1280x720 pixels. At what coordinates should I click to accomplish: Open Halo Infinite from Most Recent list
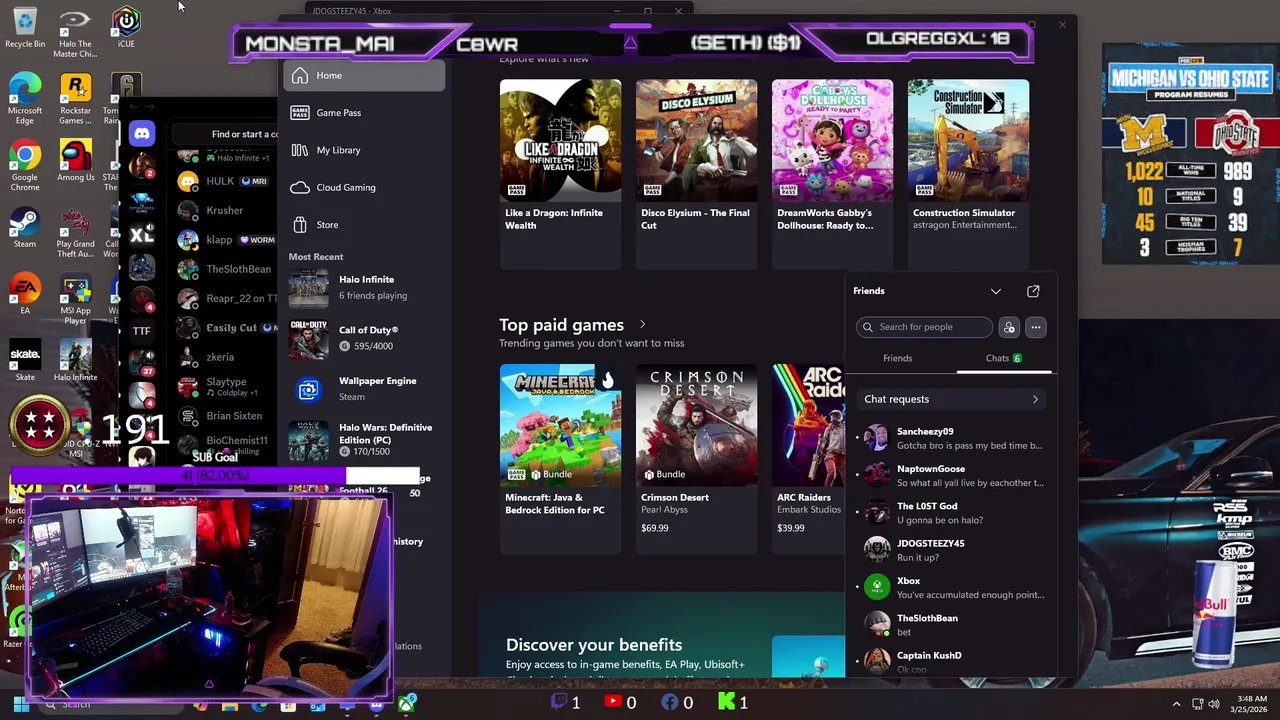364,288
